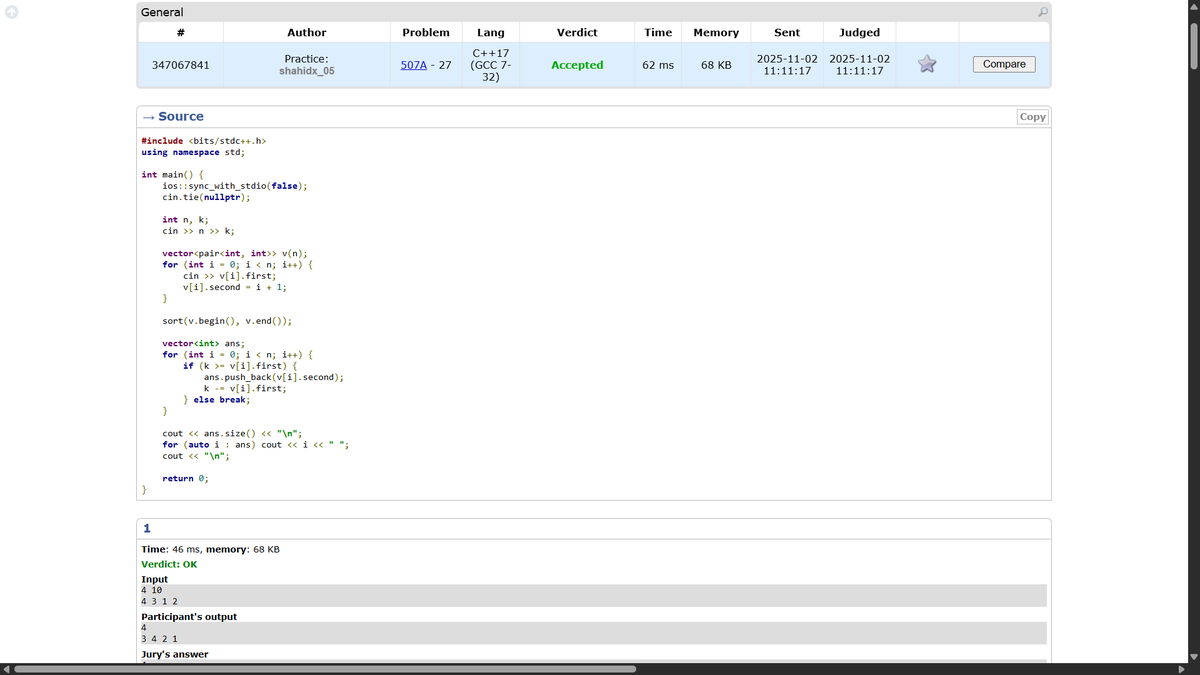Click the Time: 46 ms, memory: 68 KB line
This screenshot has width=1200, height=675.
coord(210,549)
